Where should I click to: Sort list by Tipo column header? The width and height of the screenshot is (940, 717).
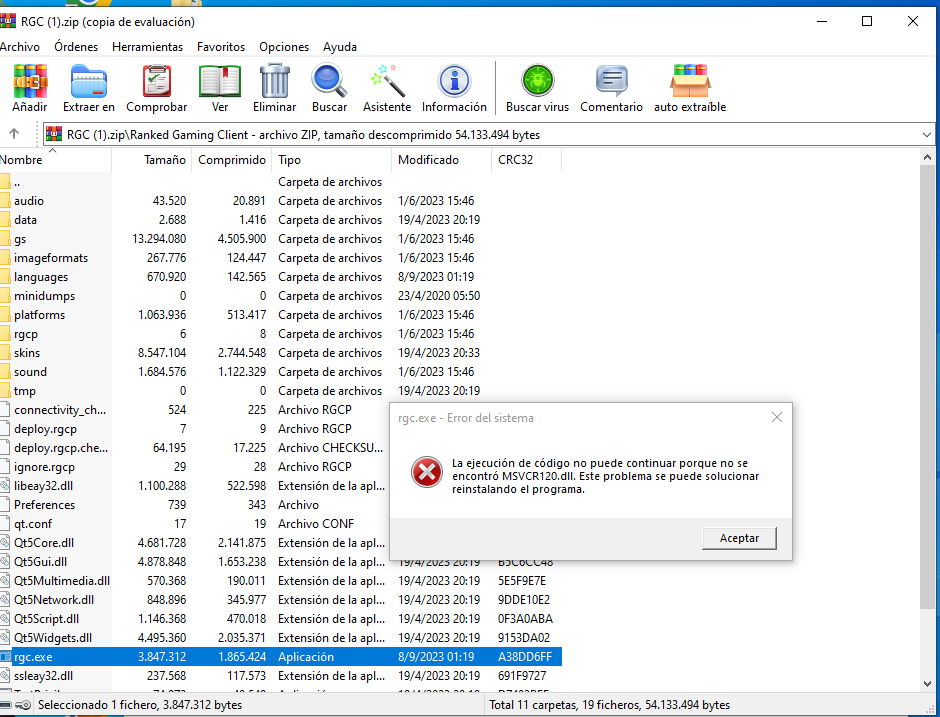[332, 159]
